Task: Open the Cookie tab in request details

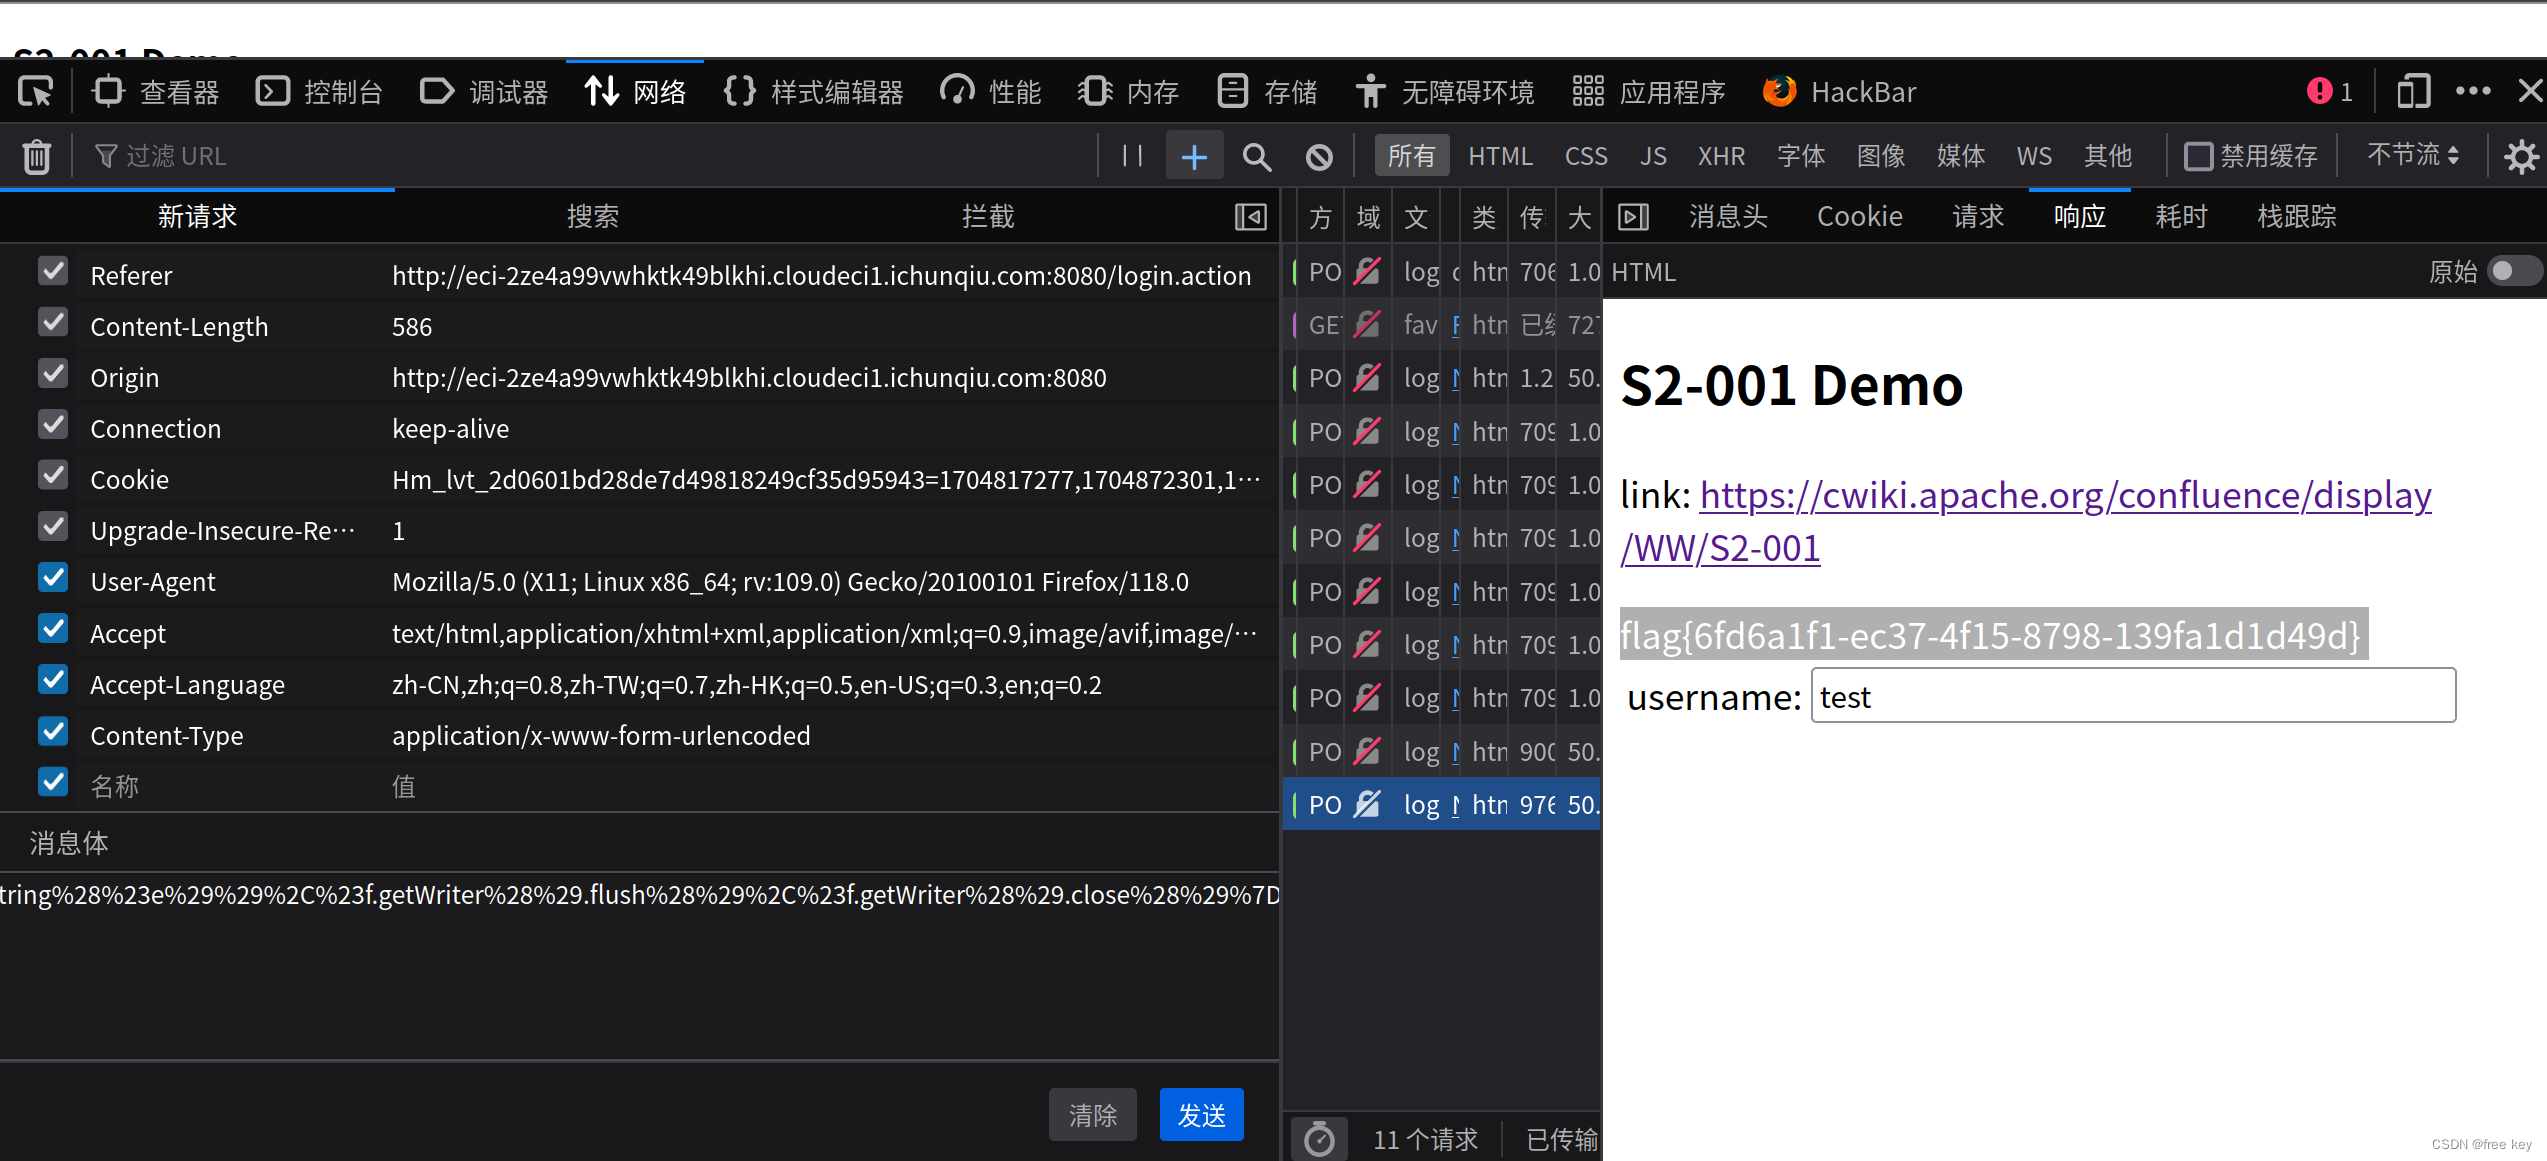Action: [x=1859, y=216]
